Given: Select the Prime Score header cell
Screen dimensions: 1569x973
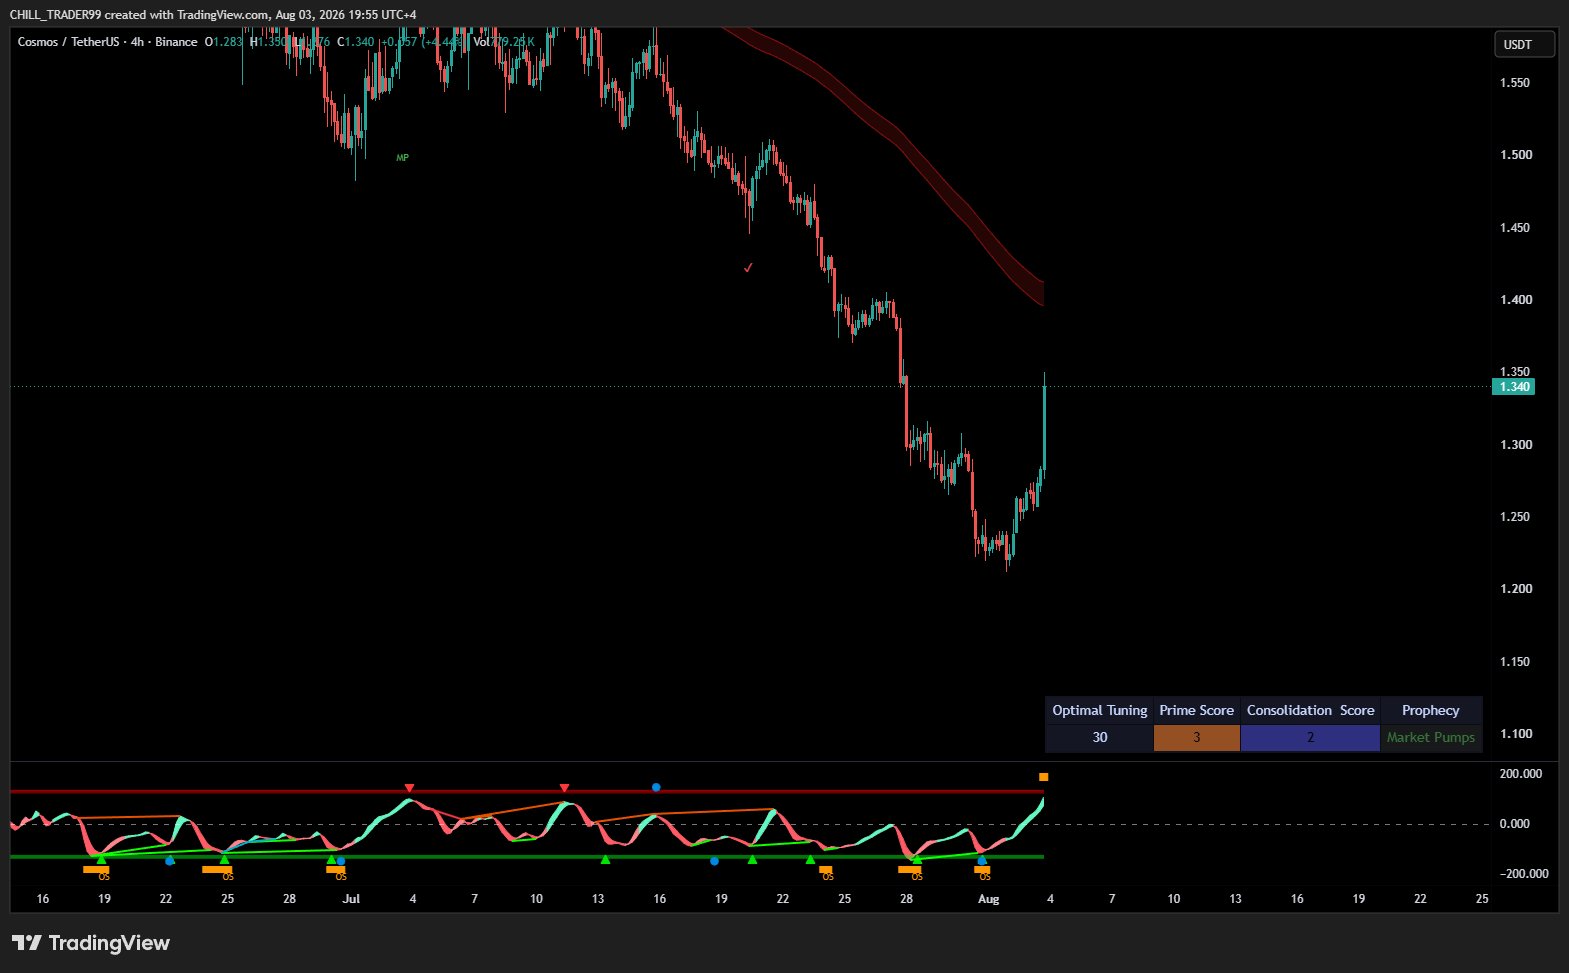Looking at the screenshot, I should pyautogui.click(x=1196, y=710).
